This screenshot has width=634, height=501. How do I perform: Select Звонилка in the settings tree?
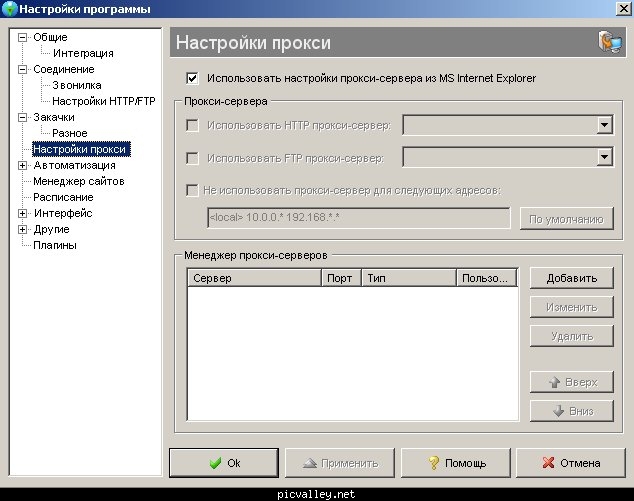tap(77, 85)
